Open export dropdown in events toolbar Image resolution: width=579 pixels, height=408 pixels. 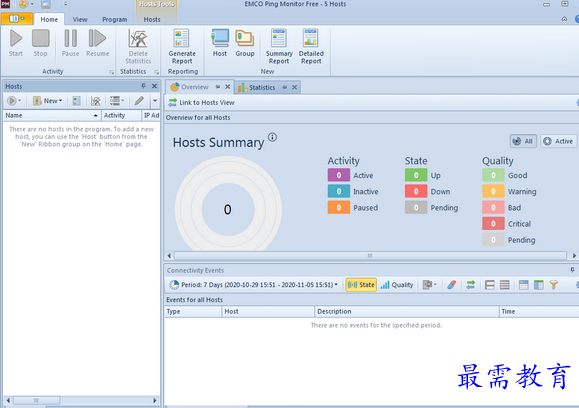(429, 285)
